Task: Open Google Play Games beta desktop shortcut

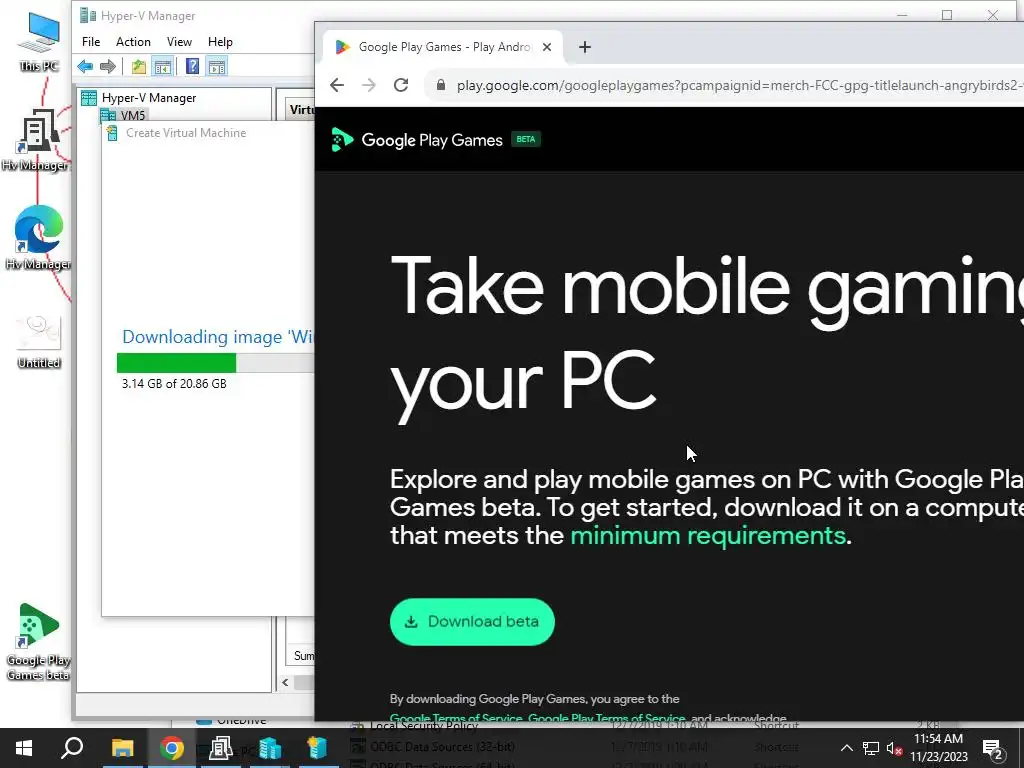Action: click(39, 641)
